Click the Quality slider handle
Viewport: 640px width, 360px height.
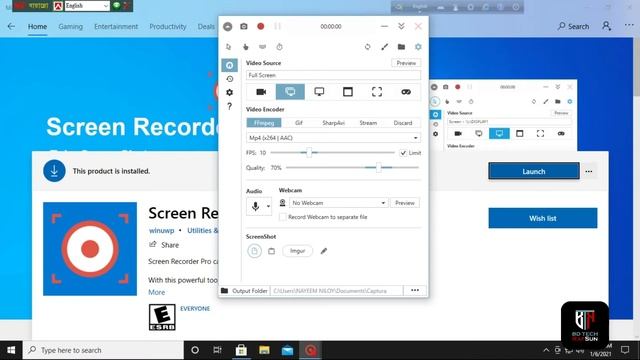[378, 167]
